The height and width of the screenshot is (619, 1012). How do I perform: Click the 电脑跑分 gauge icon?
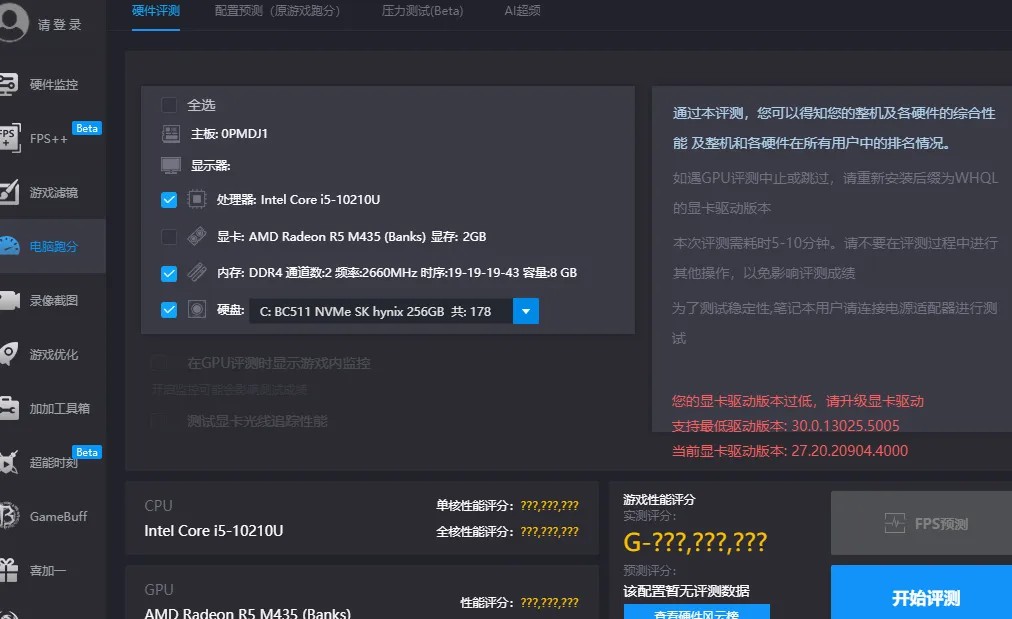pyautogui.click(x=9, y=246)
